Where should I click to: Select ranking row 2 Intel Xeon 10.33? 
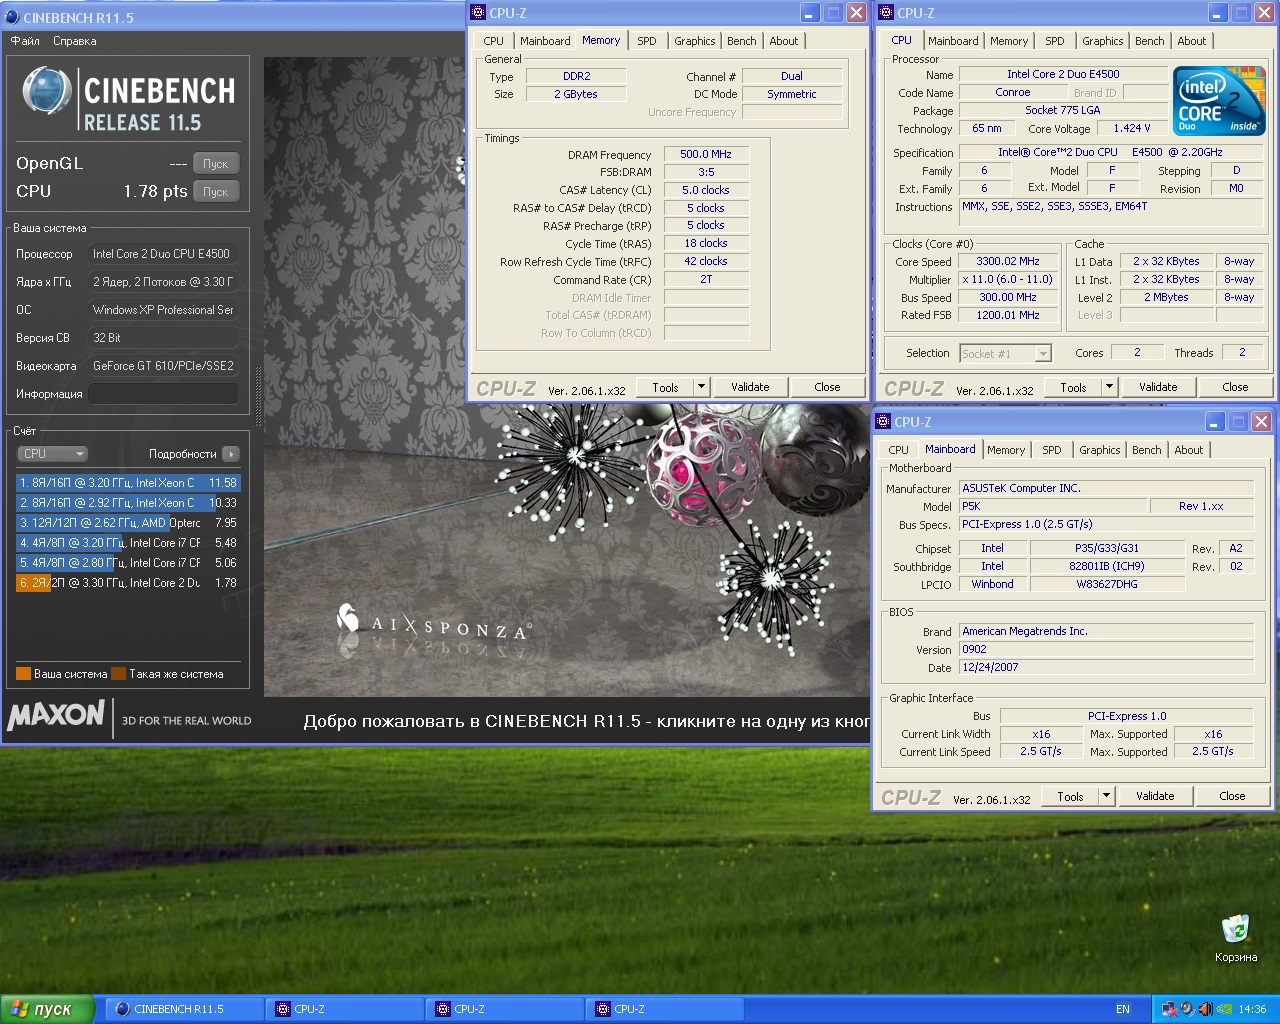127,503
